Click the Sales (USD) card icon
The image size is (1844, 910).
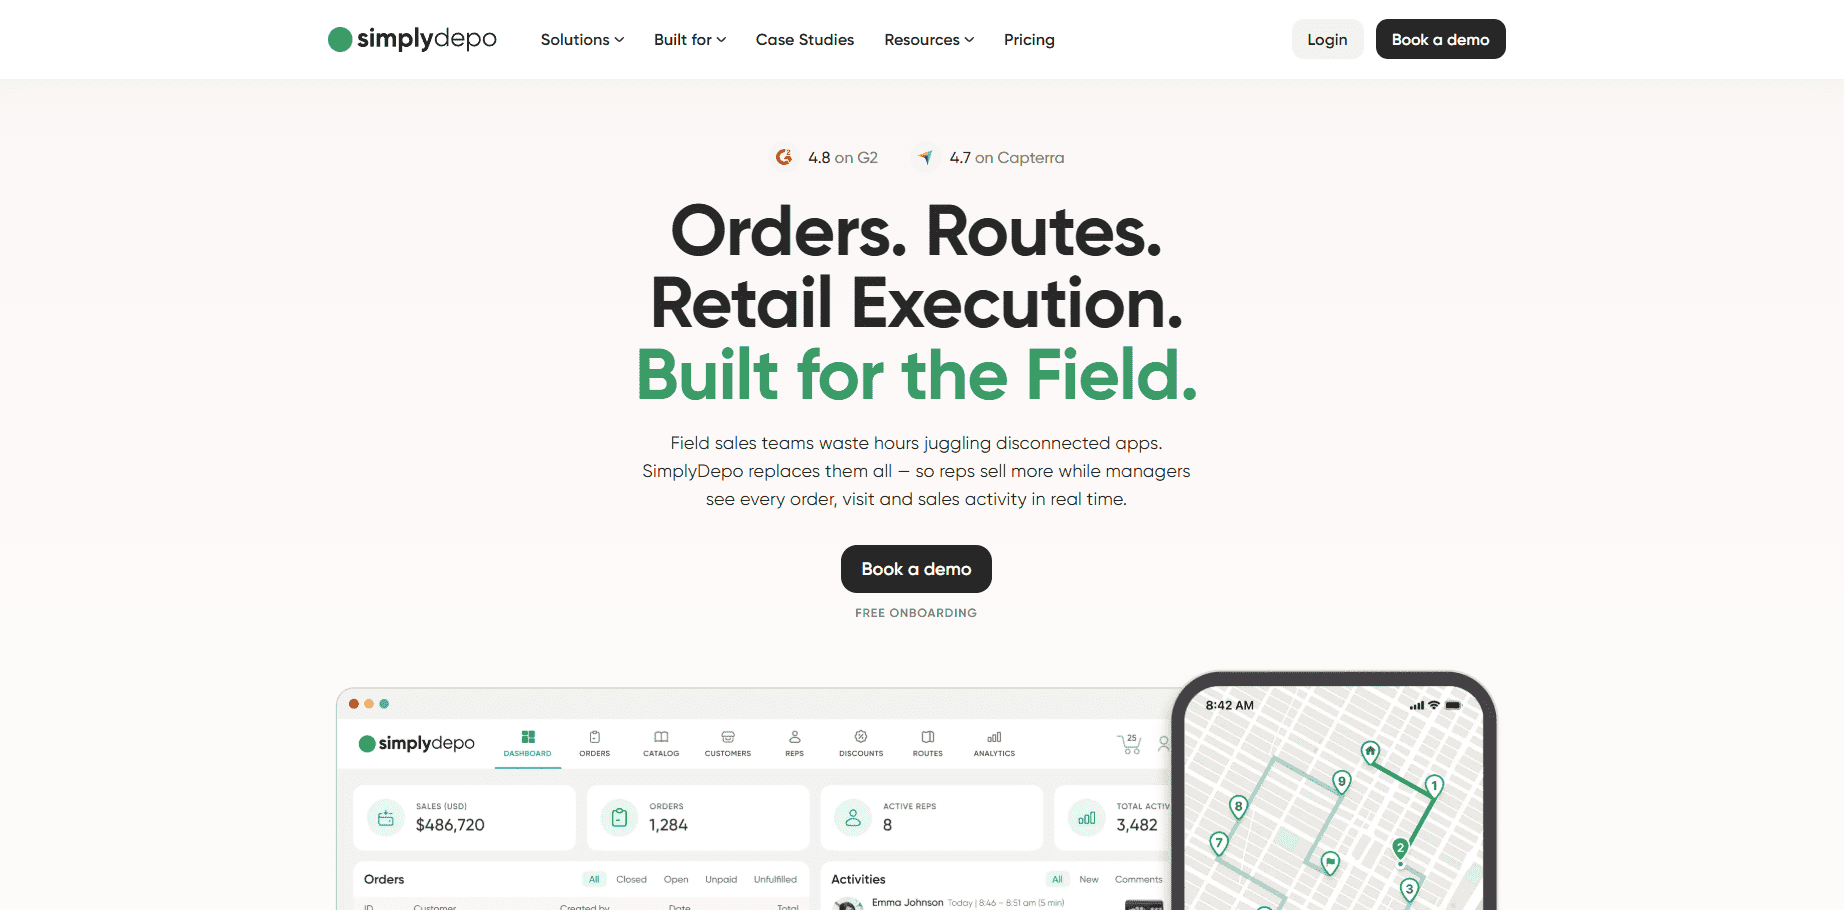(x=386, y=818)
